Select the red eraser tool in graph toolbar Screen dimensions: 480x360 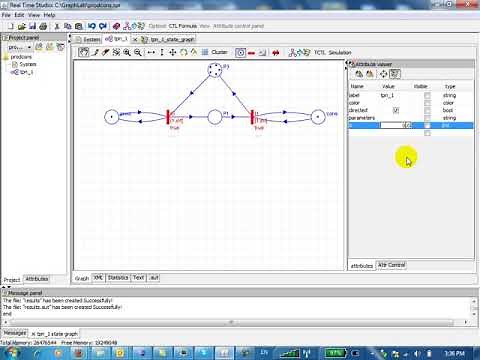tap(106, 52)
